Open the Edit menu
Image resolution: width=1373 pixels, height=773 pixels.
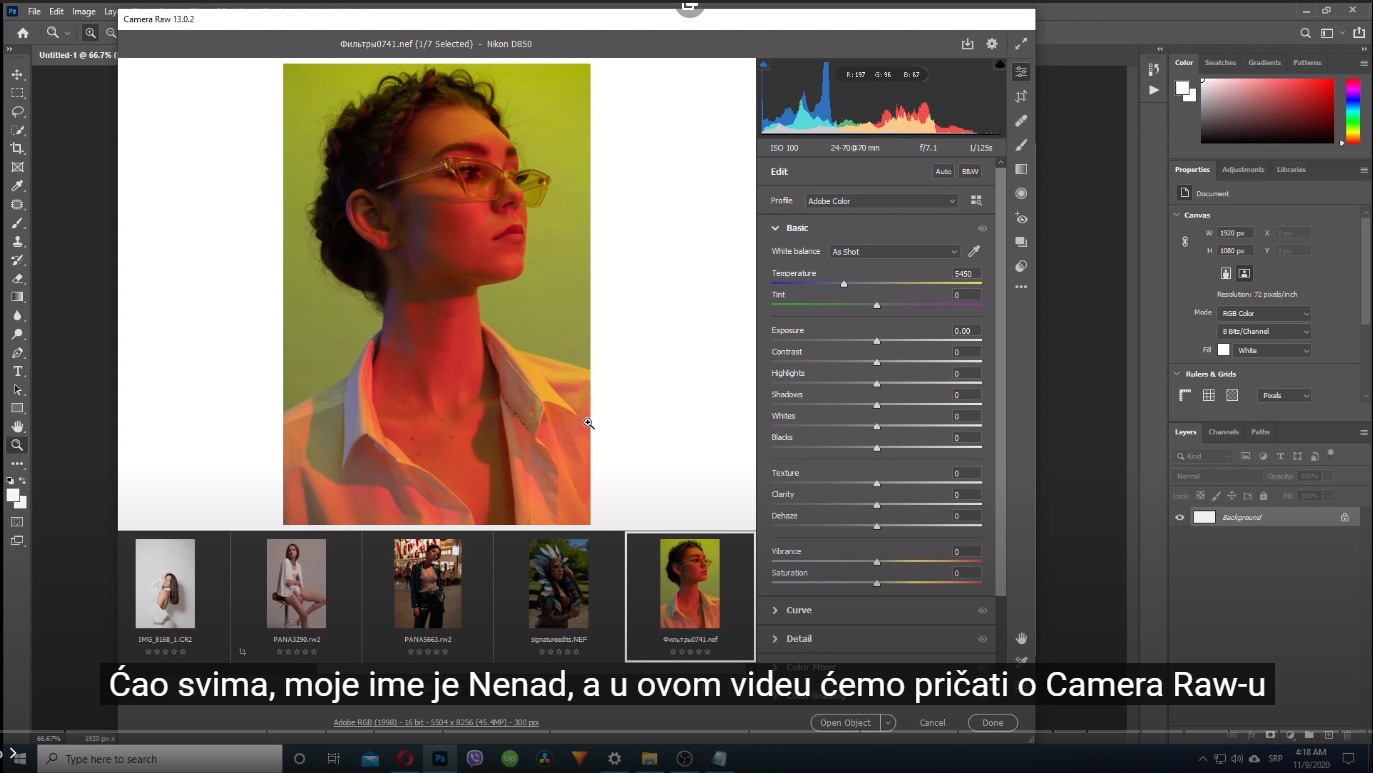(57, 12)
